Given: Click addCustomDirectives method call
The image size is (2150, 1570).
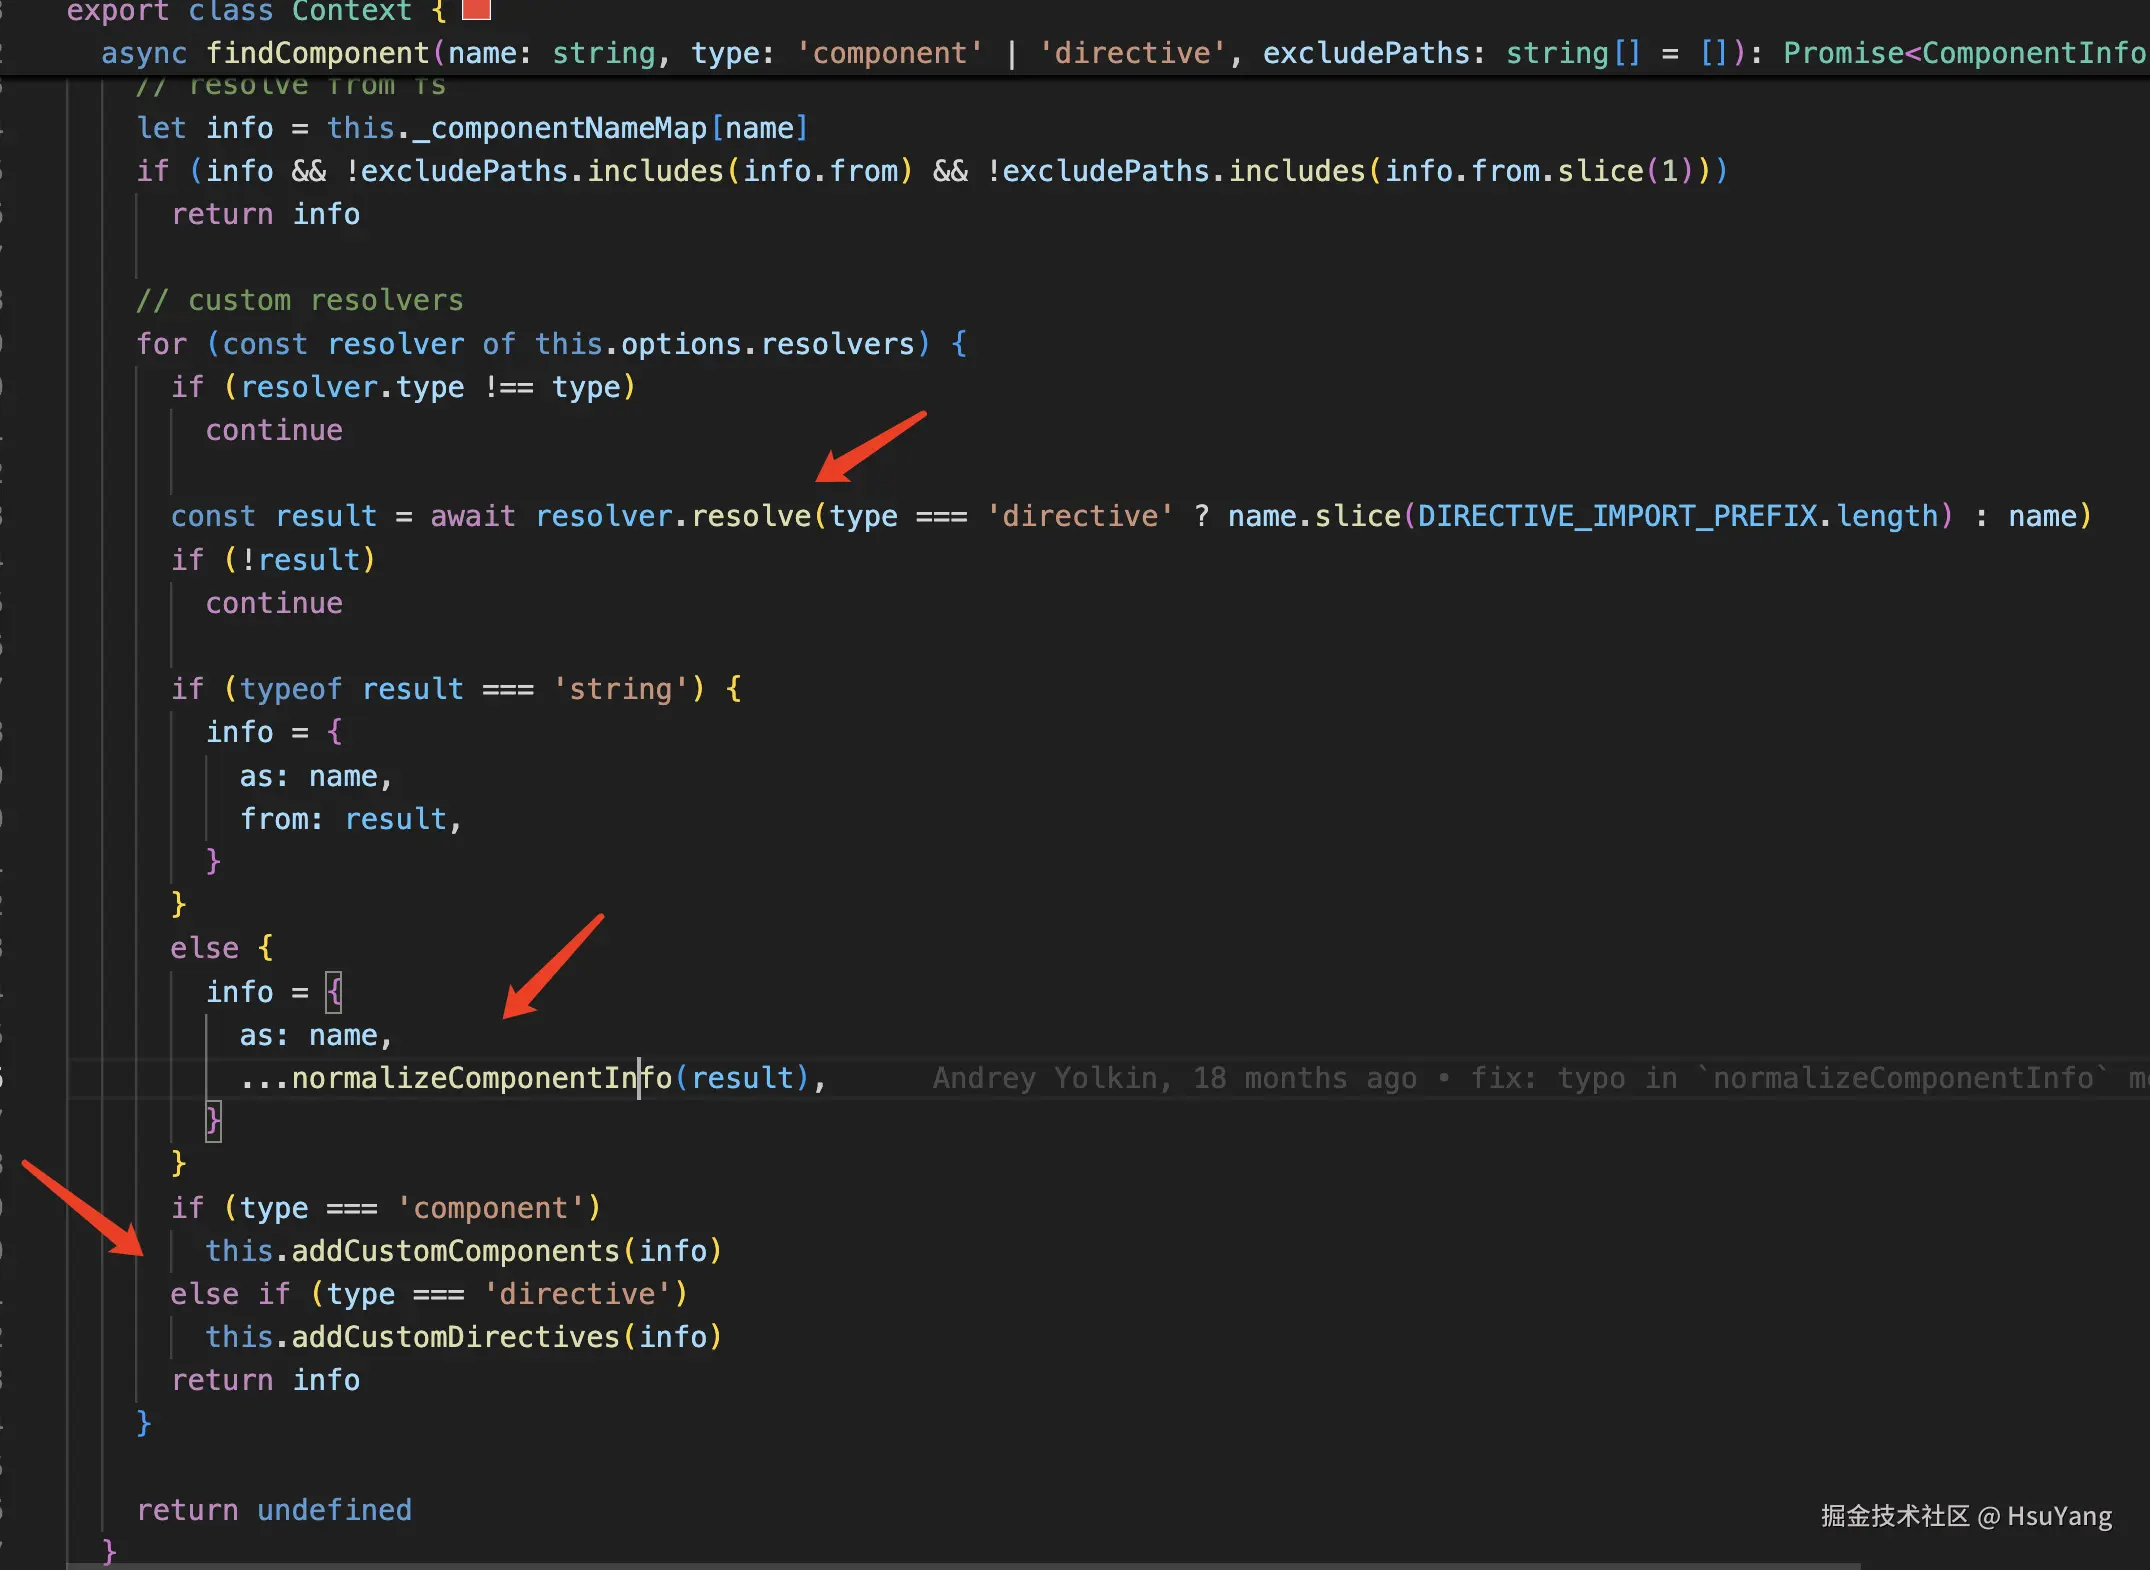Looking at the screenshot, I should coord(455,1337).
